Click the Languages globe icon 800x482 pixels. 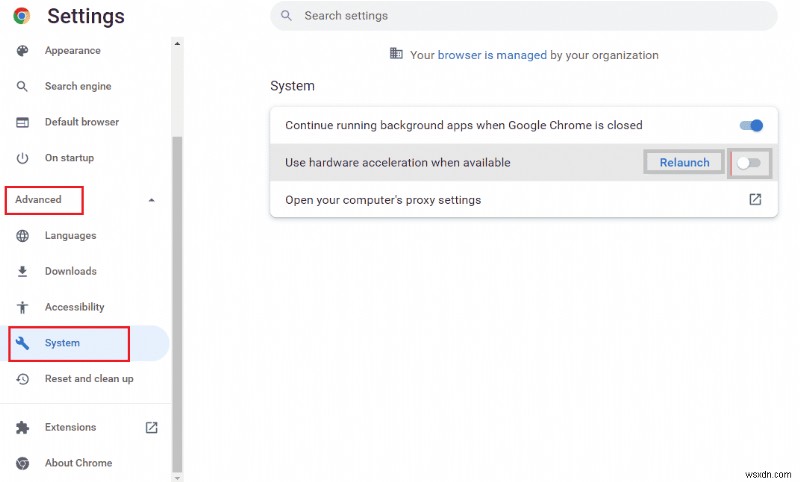click(x=23, y=236)
